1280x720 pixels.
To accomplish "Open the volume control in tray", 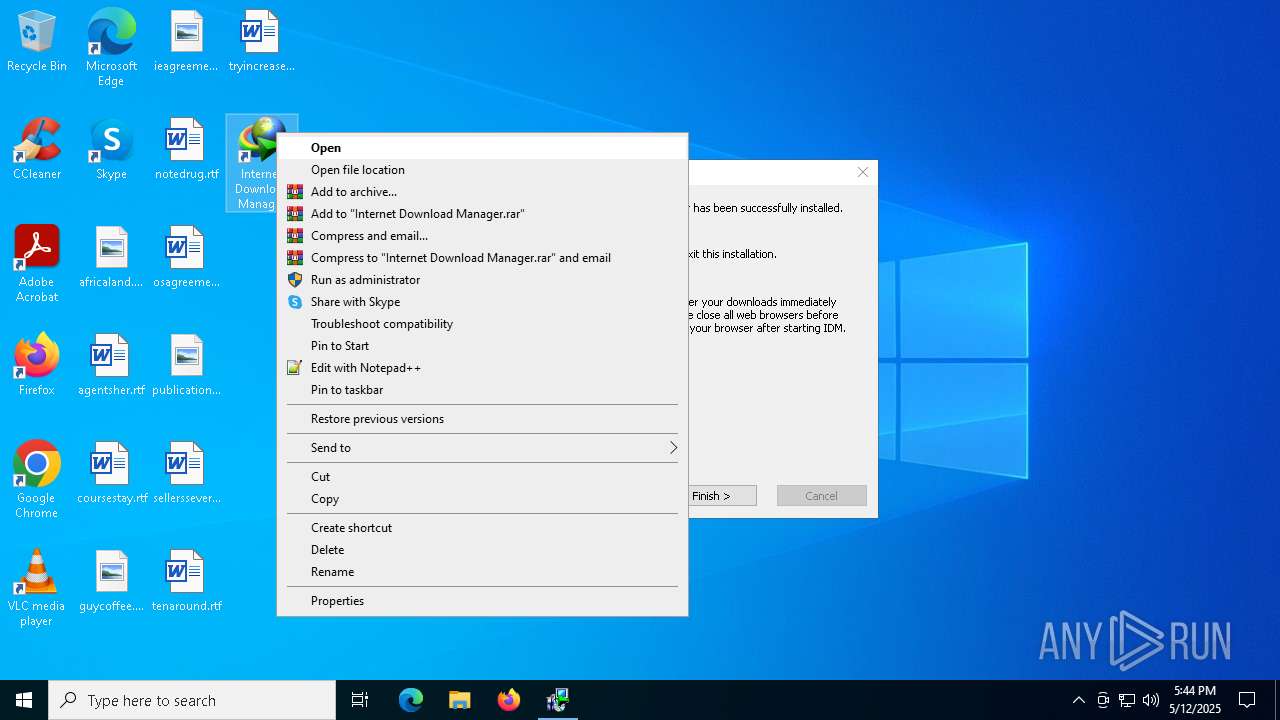I will (x=1151, y=700).
